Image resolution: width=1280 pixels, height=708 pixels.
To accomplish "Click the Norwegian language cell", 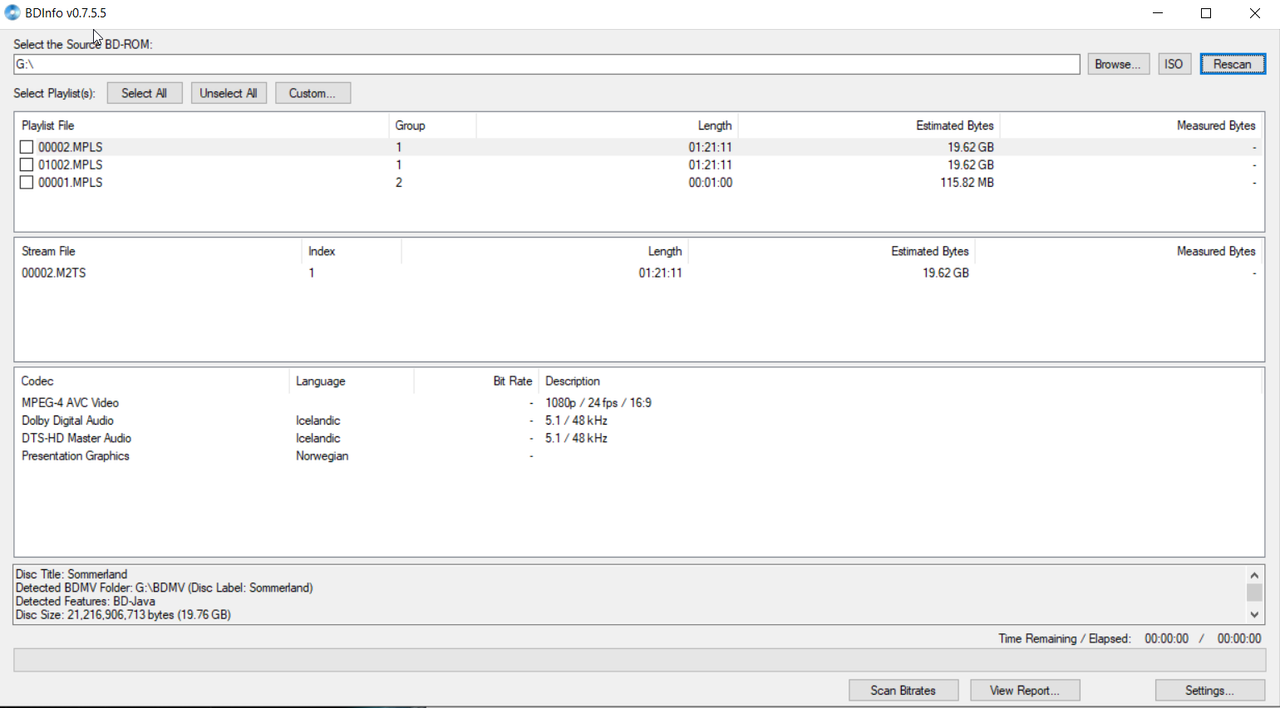I will tap(322, 456).
